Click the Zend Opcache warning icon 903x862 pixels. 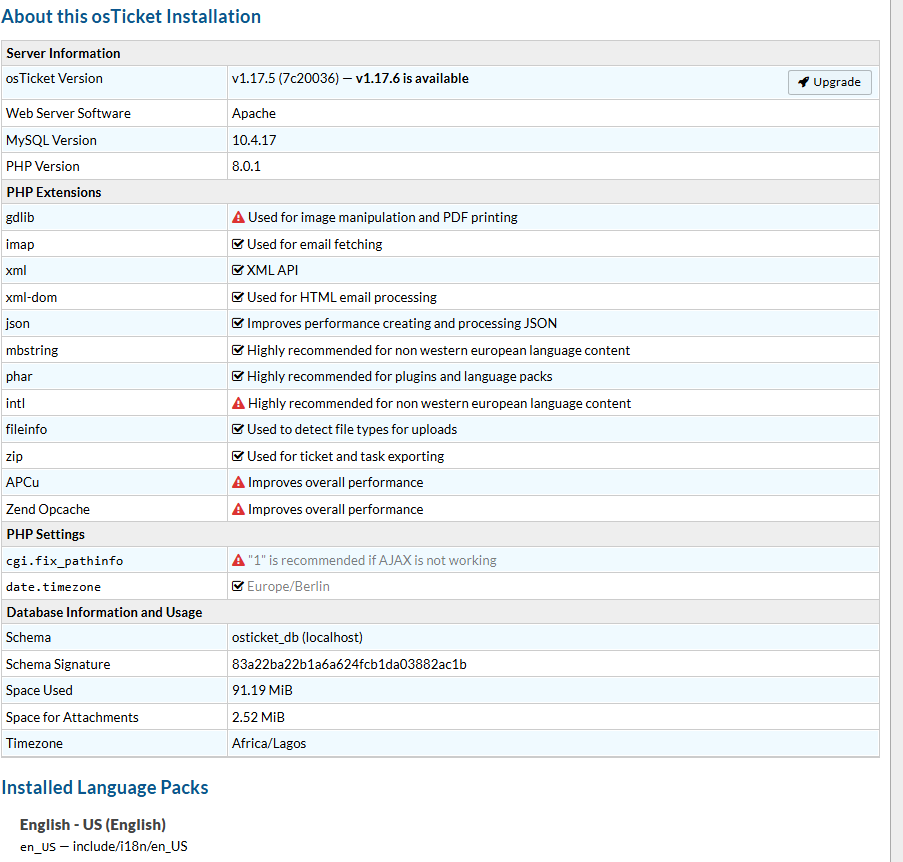coord(238,509)
